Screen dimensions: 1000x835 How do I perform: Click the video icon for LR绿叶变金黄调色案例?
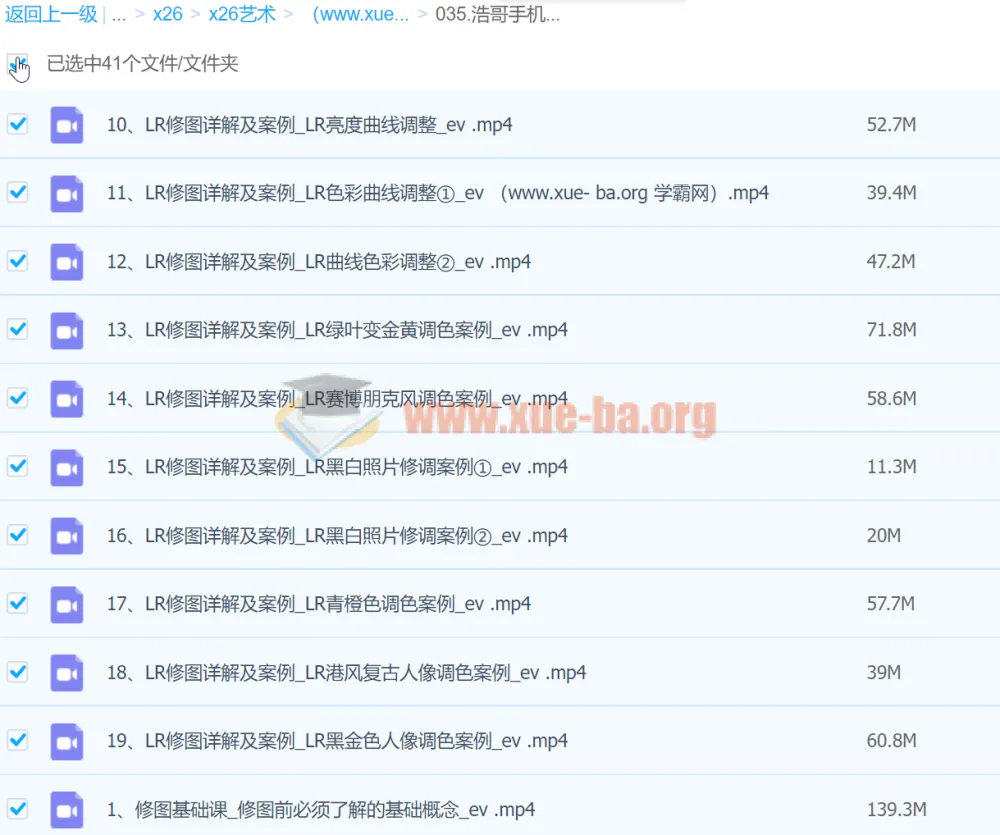66,329
